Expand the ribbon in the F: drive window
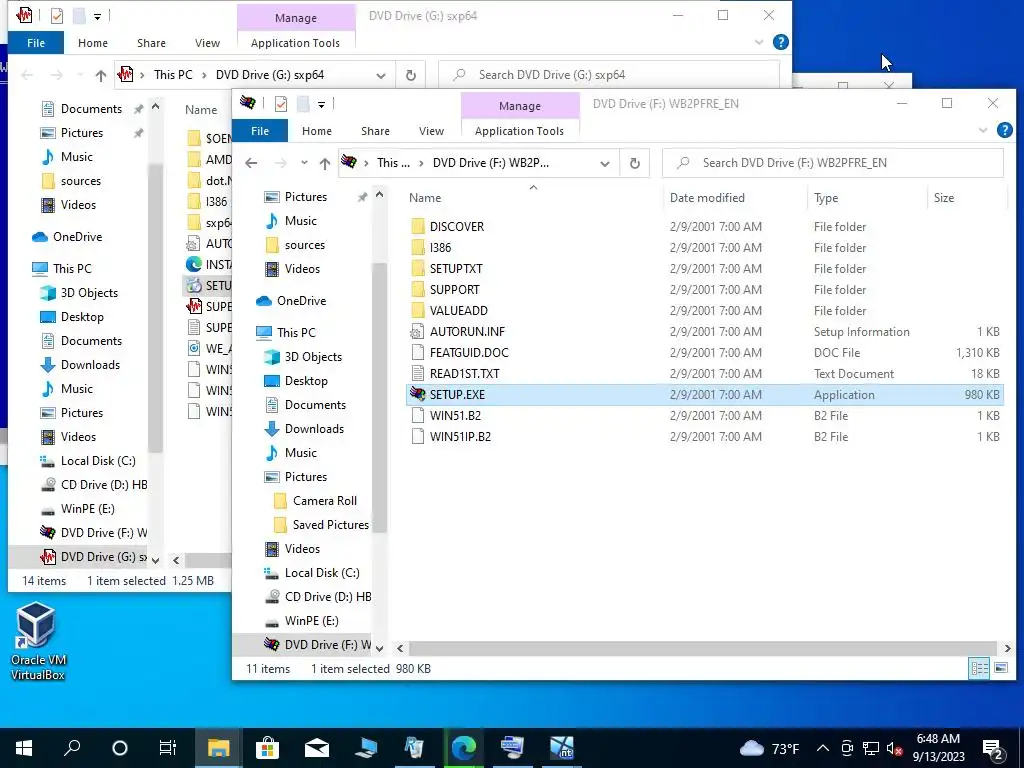 [x=982, y=131]
